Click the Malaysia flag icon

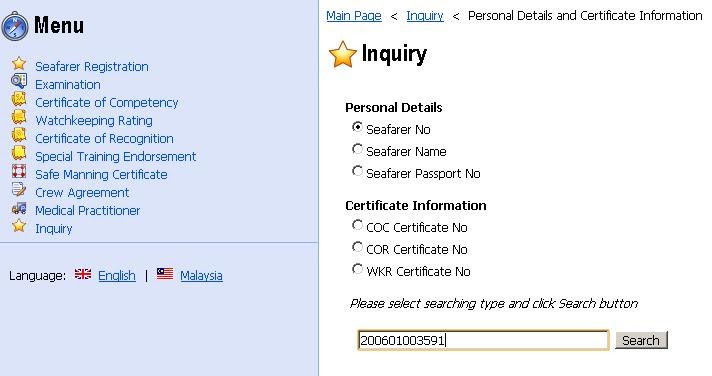165,273
